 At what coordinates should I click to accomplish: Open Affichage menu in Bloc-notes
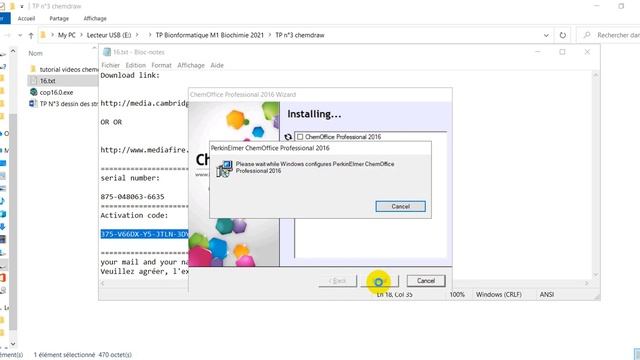191,65
